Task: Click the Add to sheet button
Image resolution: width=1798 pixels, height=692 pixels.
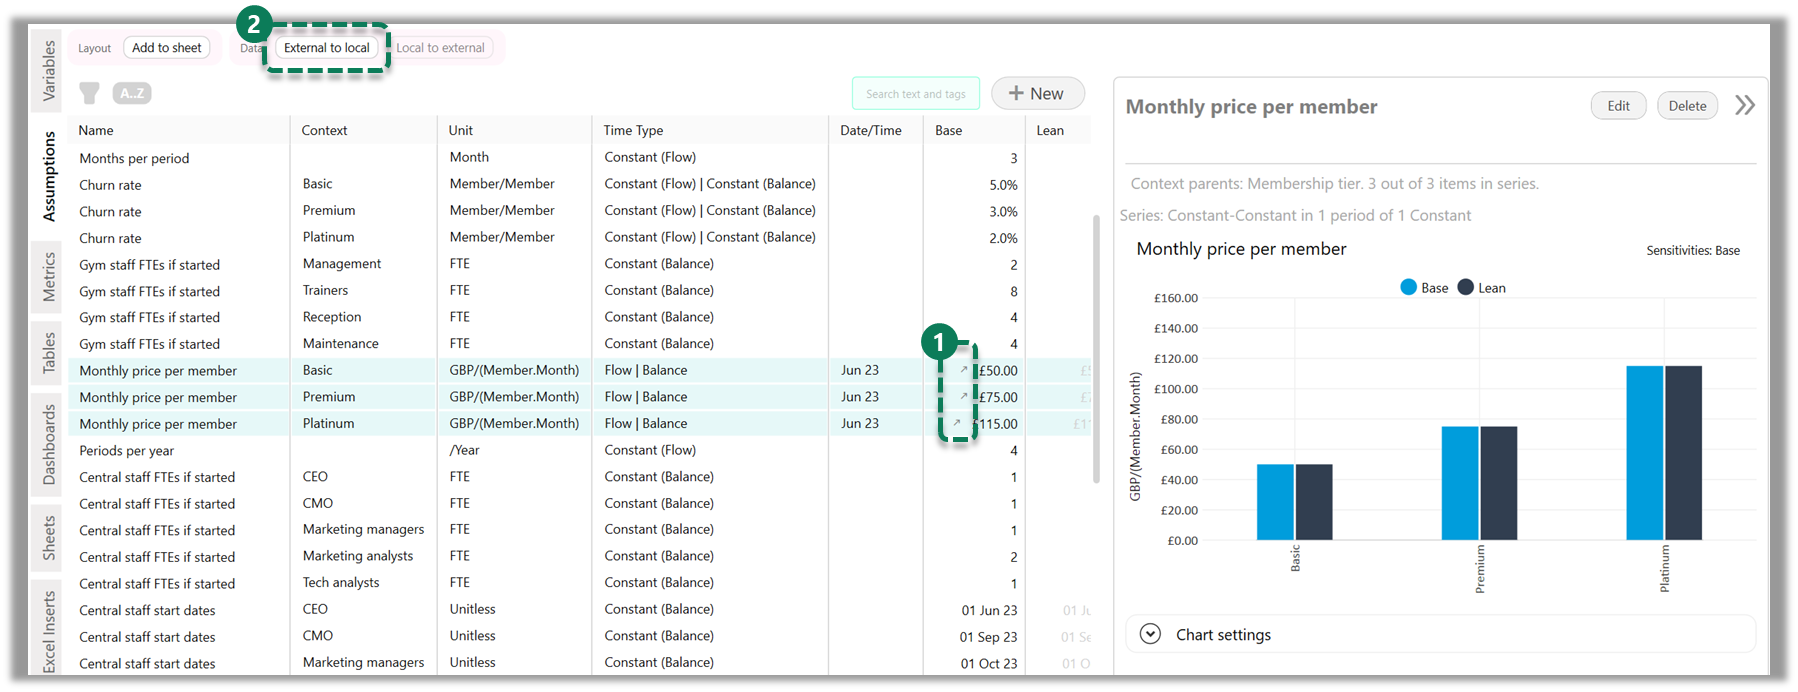Action: point(167,47)
